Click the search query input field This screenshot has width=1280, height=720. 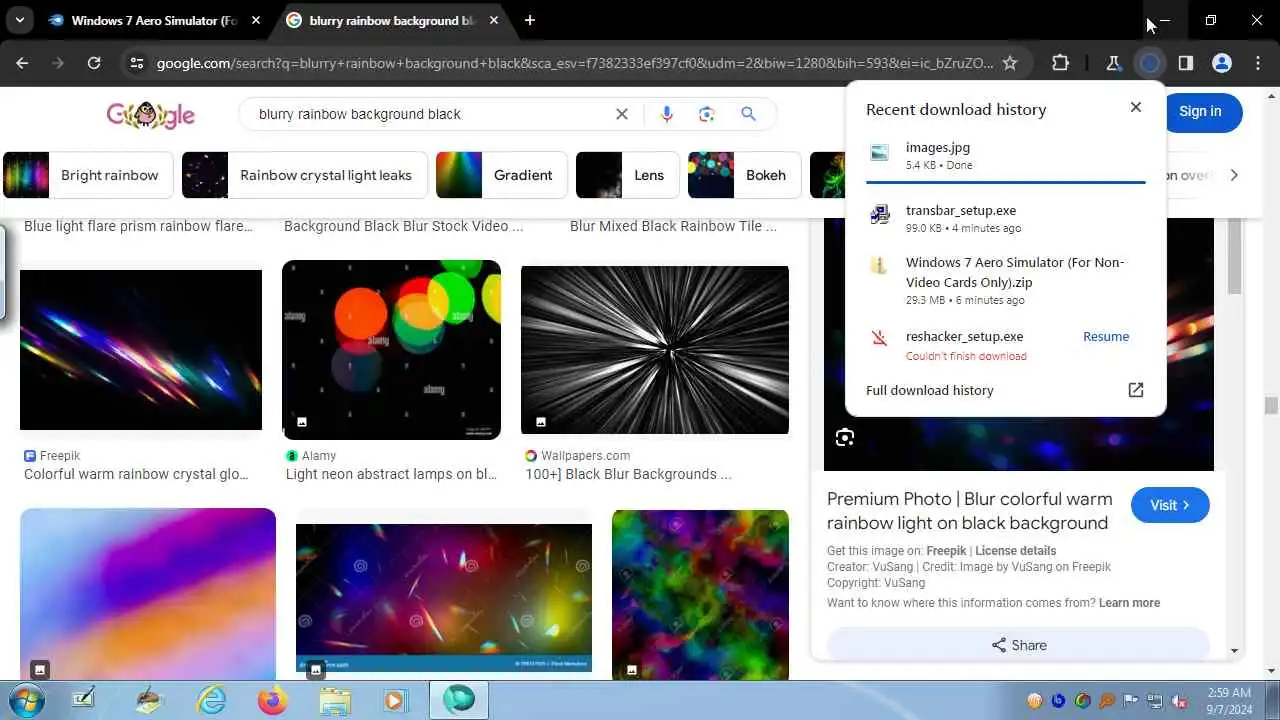coord(430,114)
